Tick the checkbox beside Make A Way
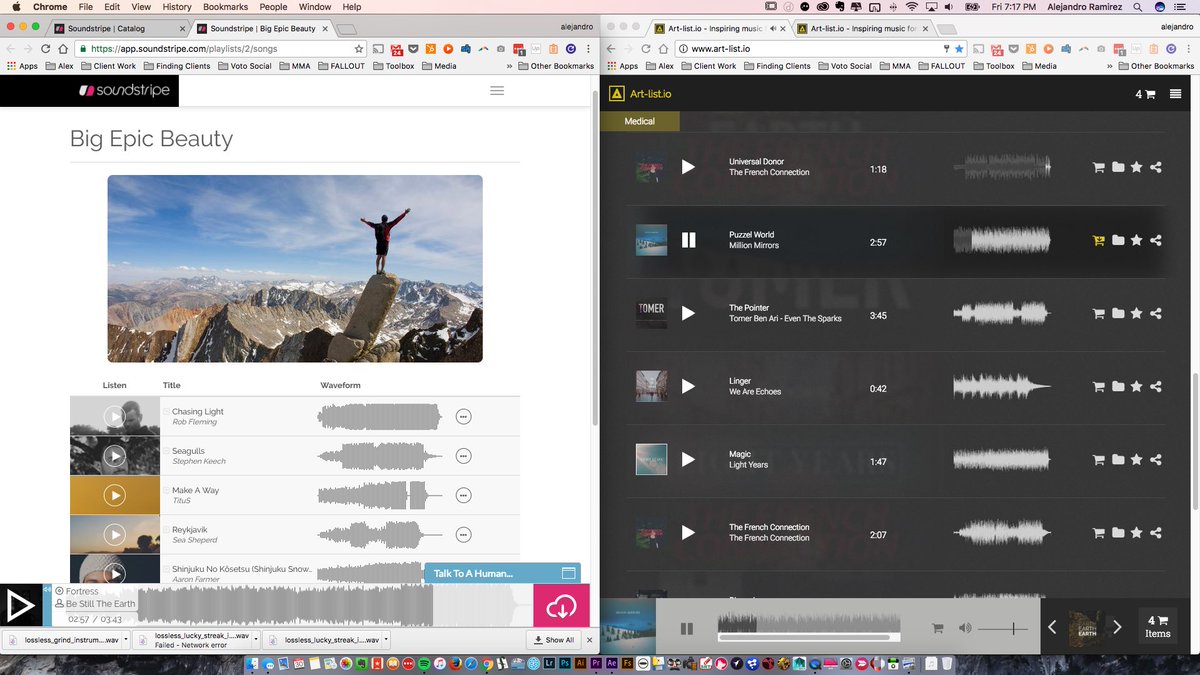The image size is (1200, 675). coord(166,490)
